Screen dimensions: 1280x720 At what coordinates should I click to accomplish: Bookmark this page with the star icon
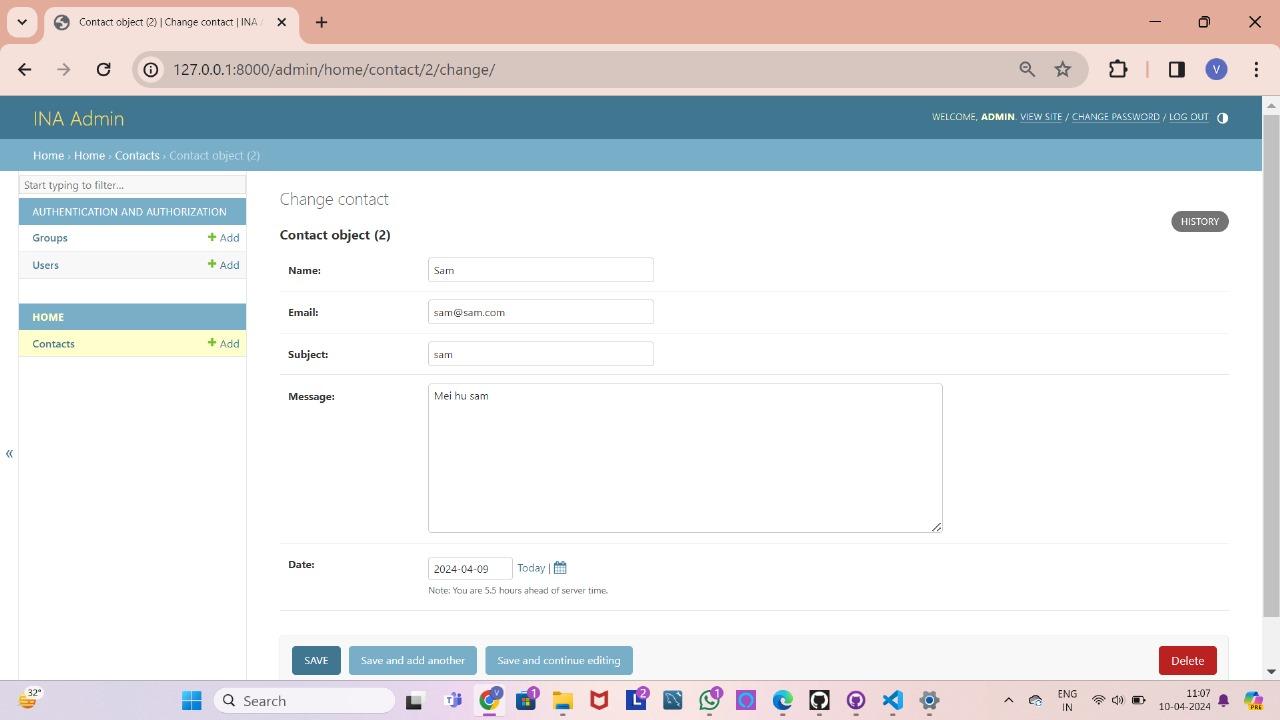click(1063, 69)
